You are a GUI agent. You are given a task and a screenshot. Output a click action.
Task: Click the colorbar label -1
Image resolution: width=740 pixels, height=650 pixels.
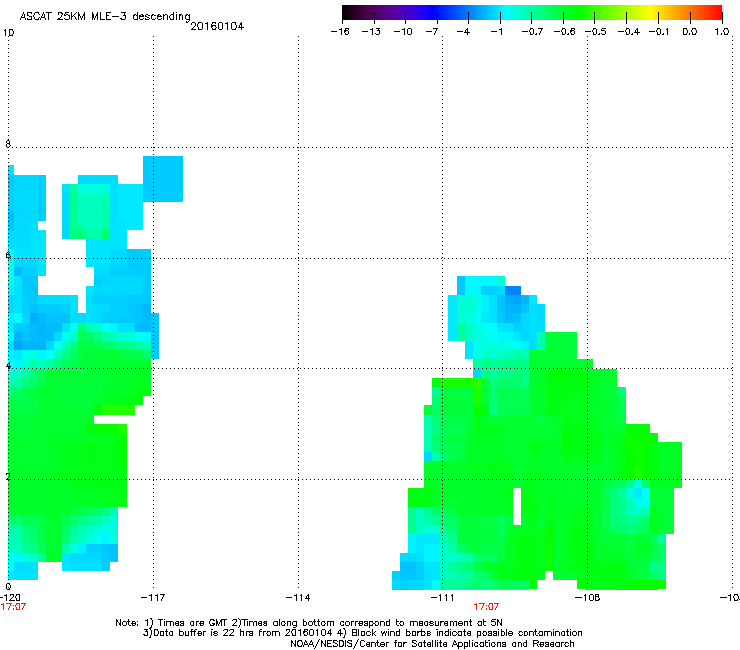(x=496, y=32)
